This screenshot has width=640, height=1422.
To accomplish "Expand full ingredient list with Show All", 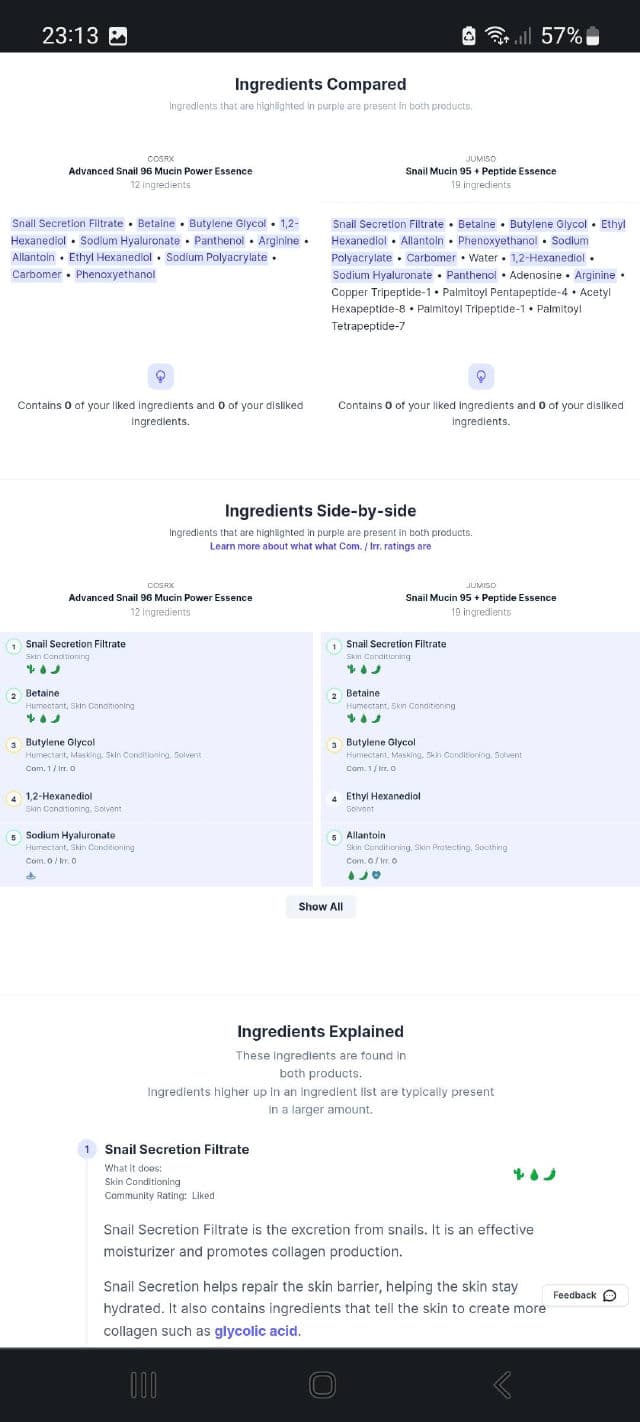I will coord(320,906).
